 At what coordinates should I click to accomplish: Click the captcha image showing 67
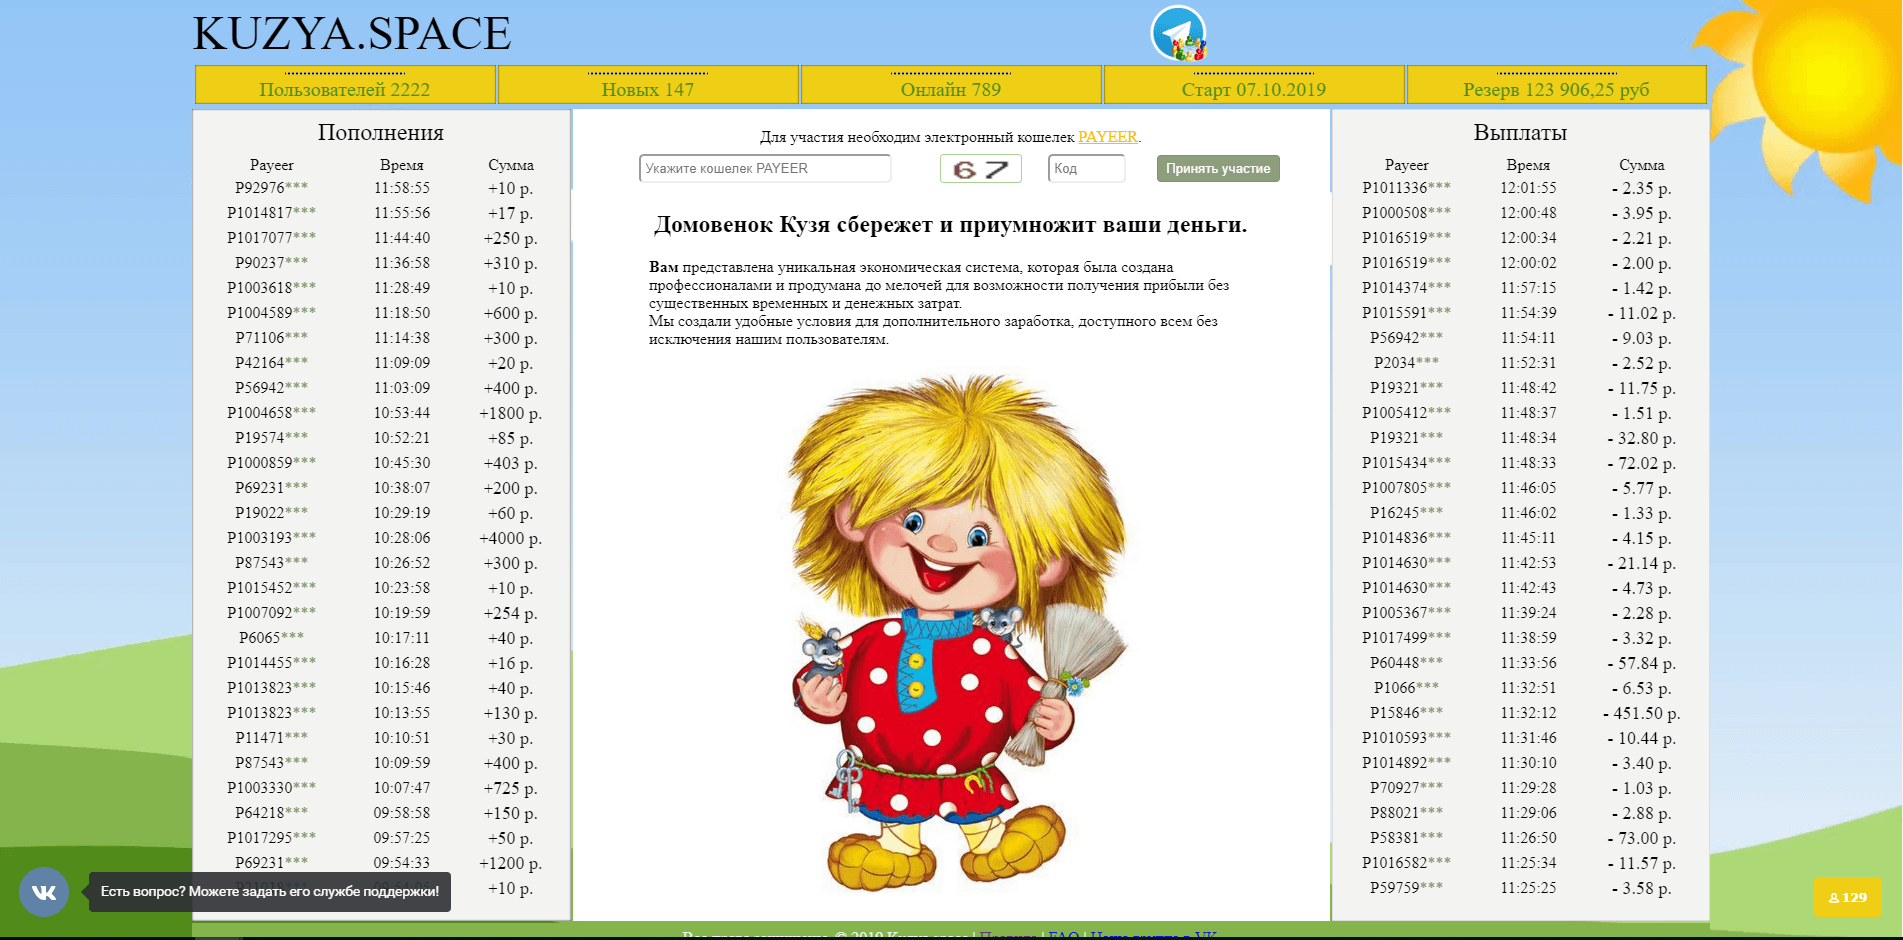[981, 168]
